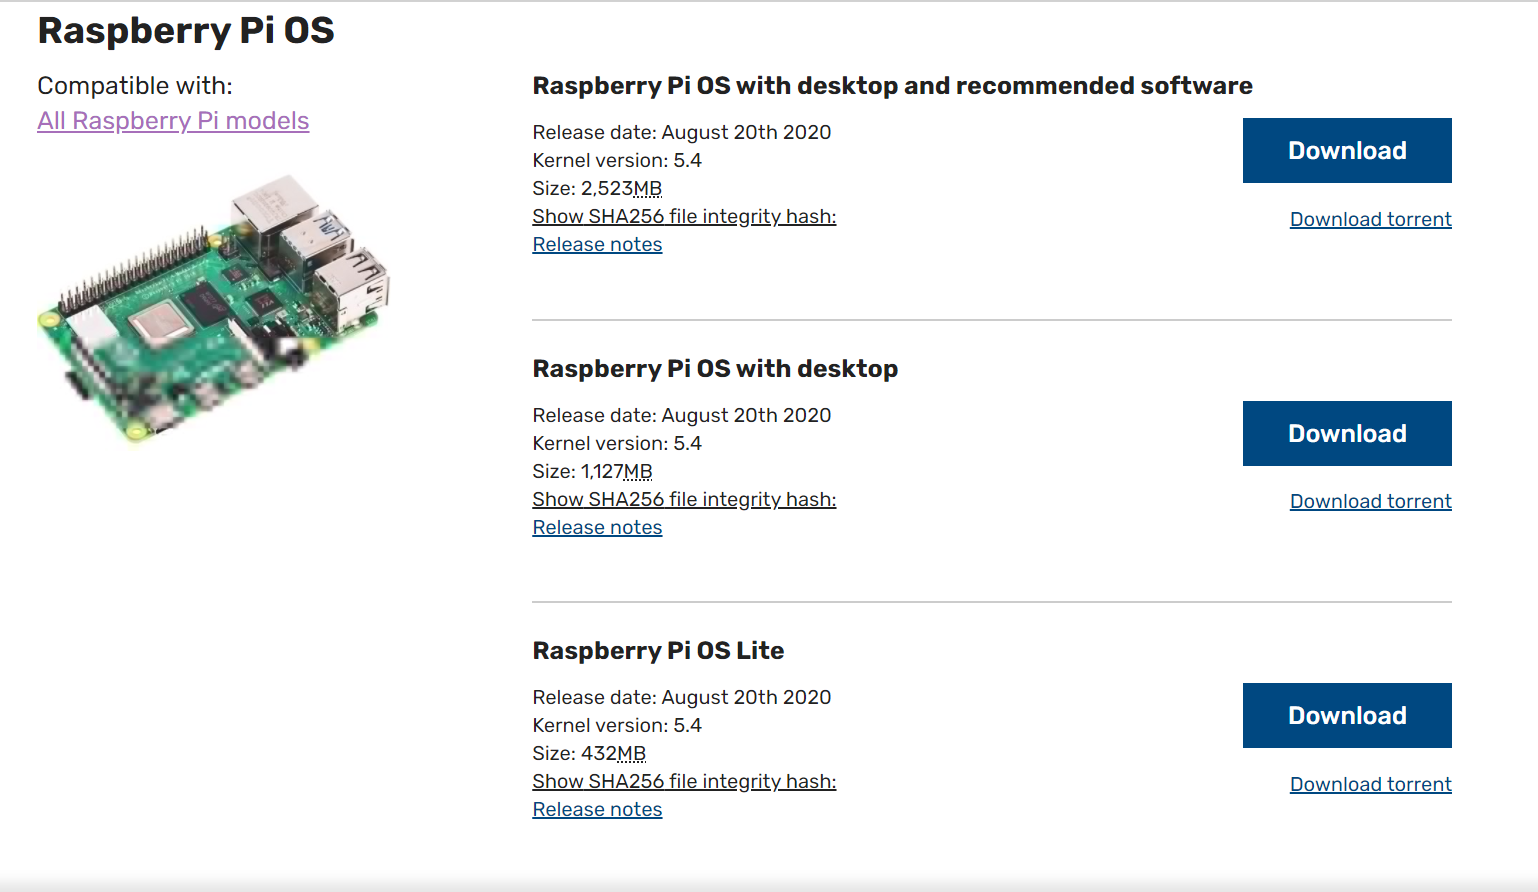Get the torrent for the 1,127MB desktop image
This screenshot has height=892, width=1538.
tap(1370, 501)
